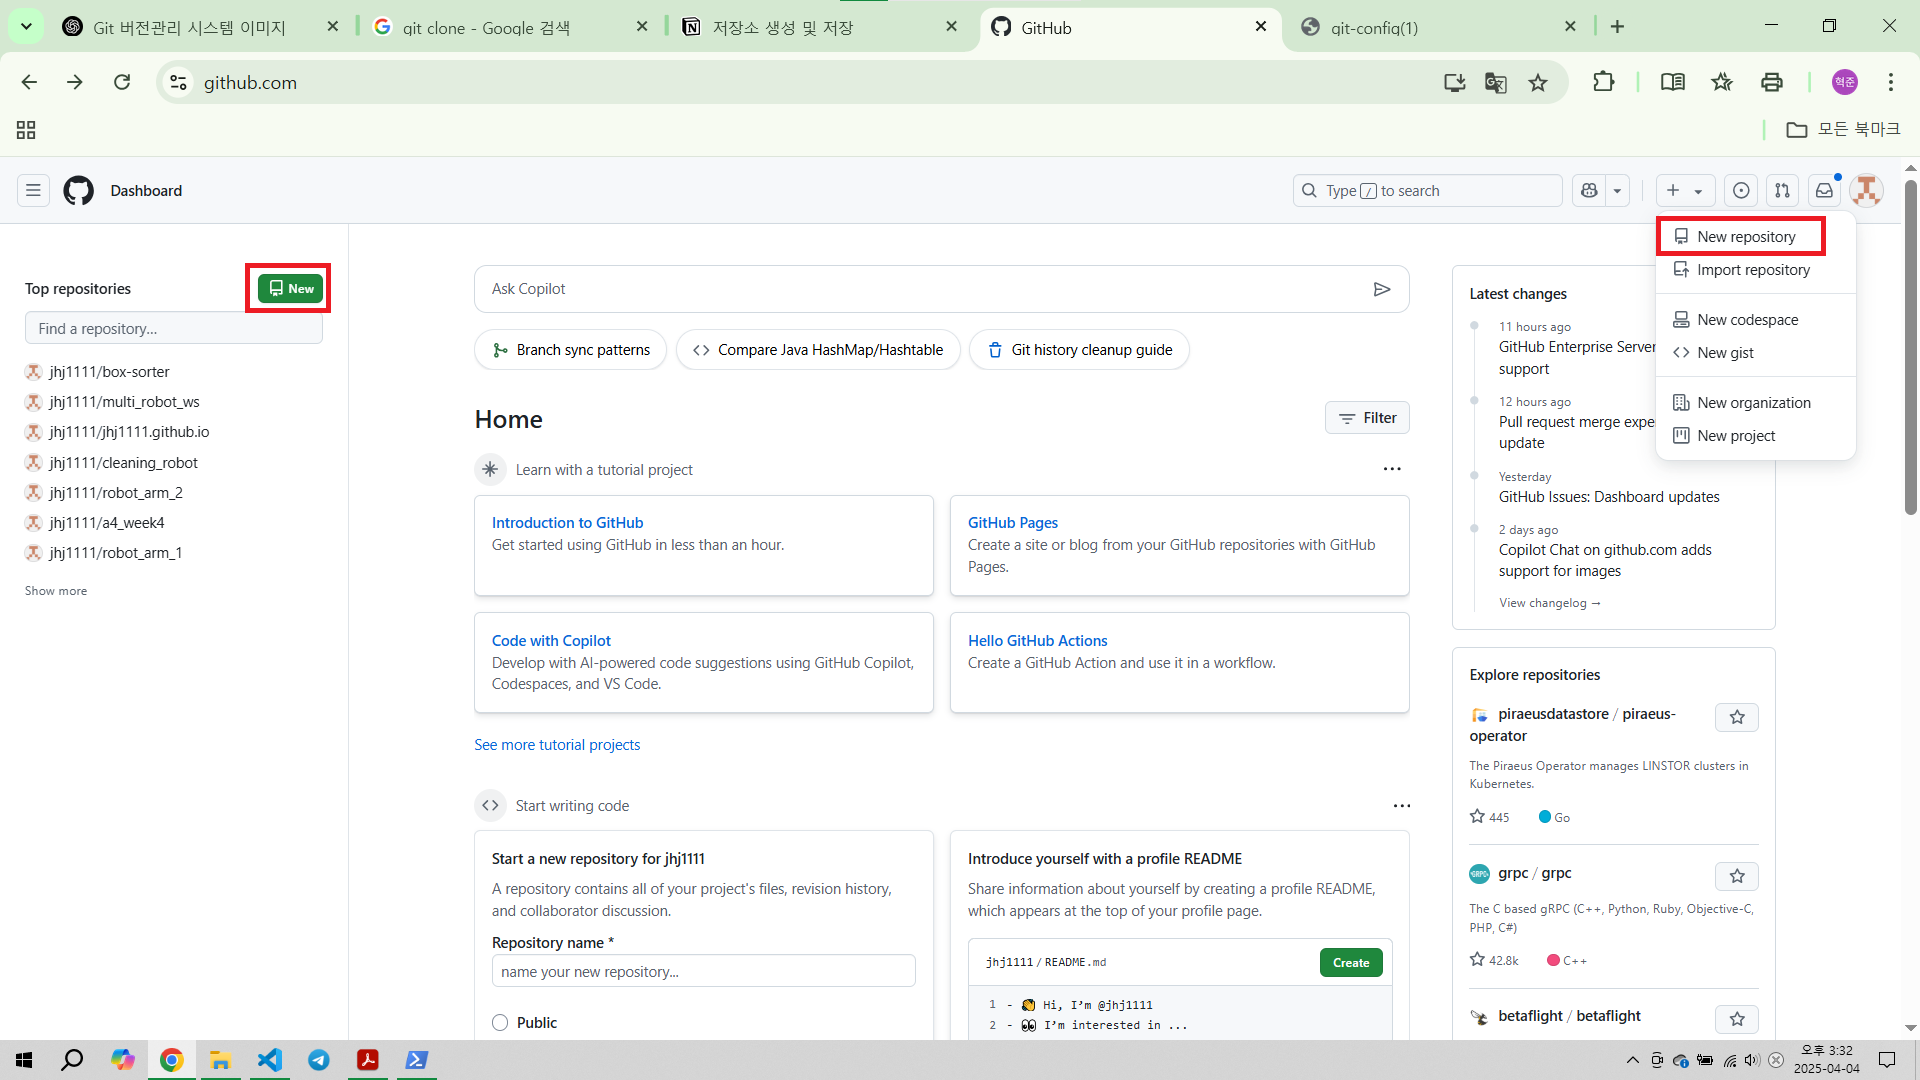This screenshot has width=1920, height=1080.
Task: Click the GitHub octocat logo
Action: point(78,190)
